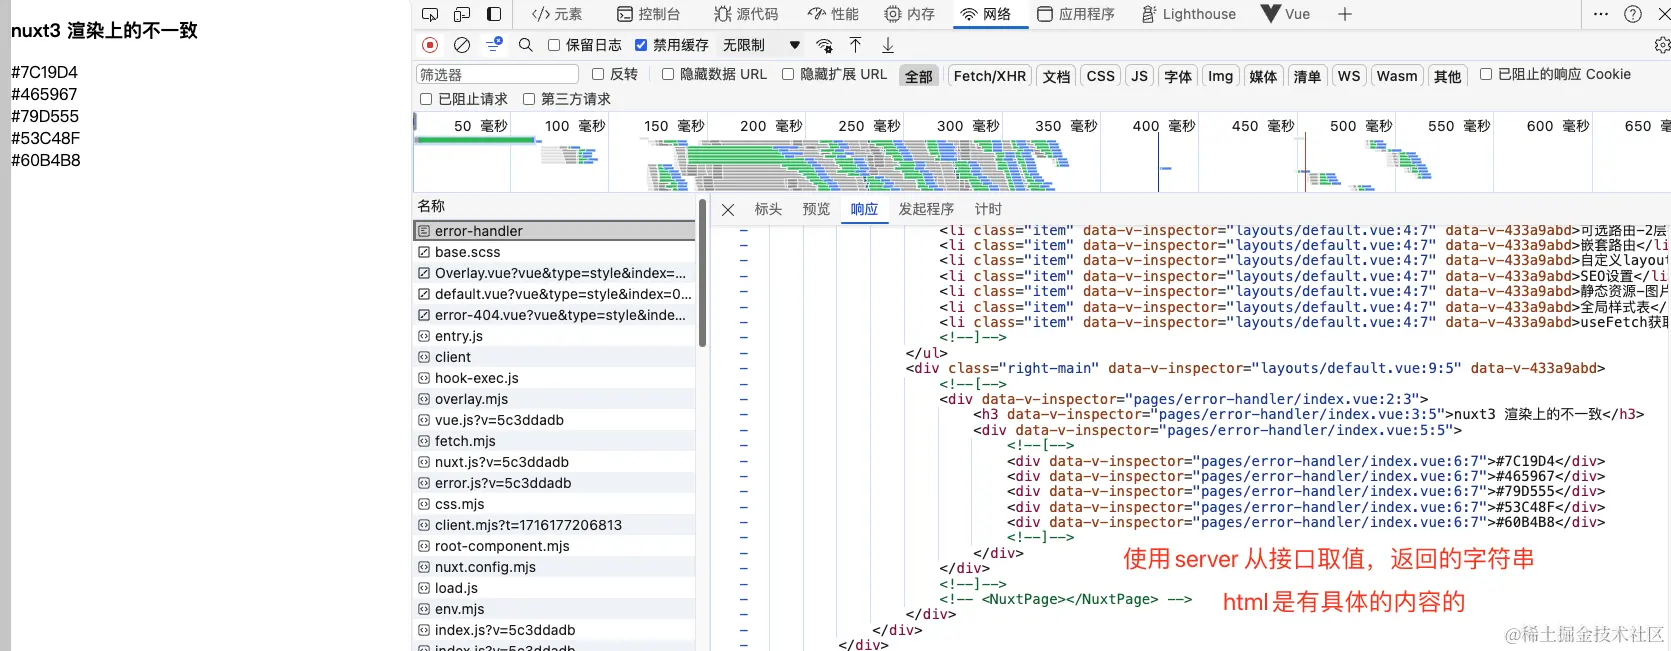Toggle the device toolbar icon
The image size is (1671, 651).
point(462,14)
